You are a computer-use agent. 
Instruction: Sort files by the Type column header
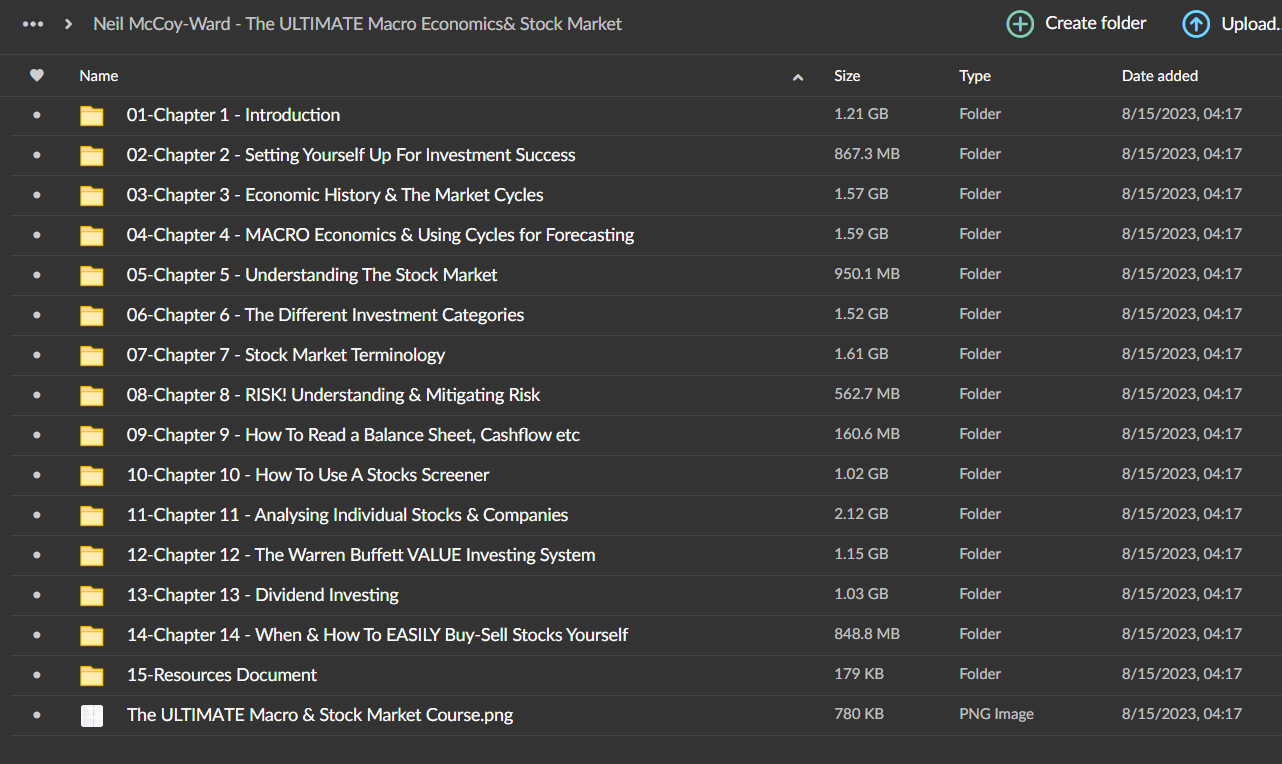tap(974, 75)
